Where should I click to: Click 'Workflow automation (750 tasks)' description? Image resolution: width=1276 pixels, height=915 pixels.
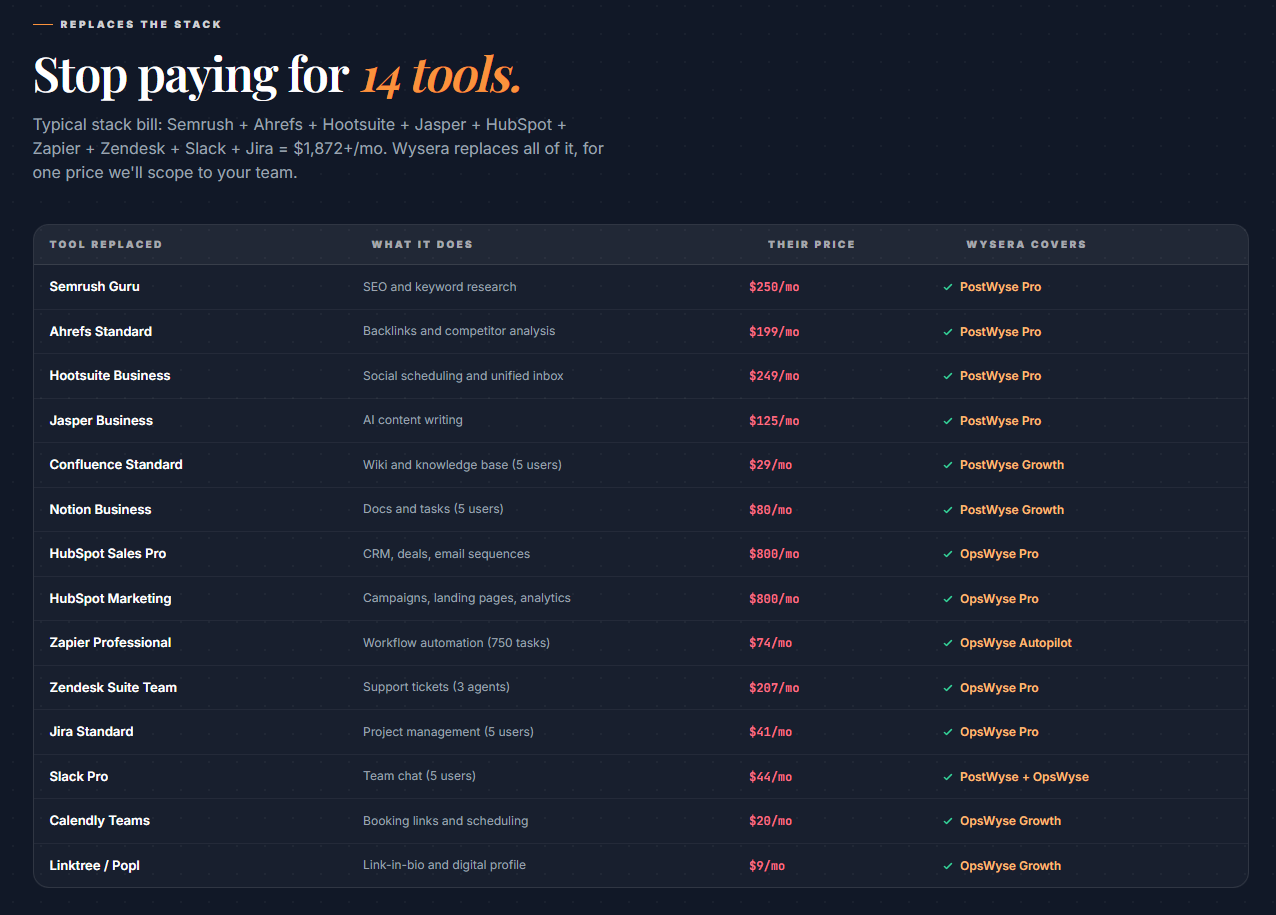tap(456, 643)
